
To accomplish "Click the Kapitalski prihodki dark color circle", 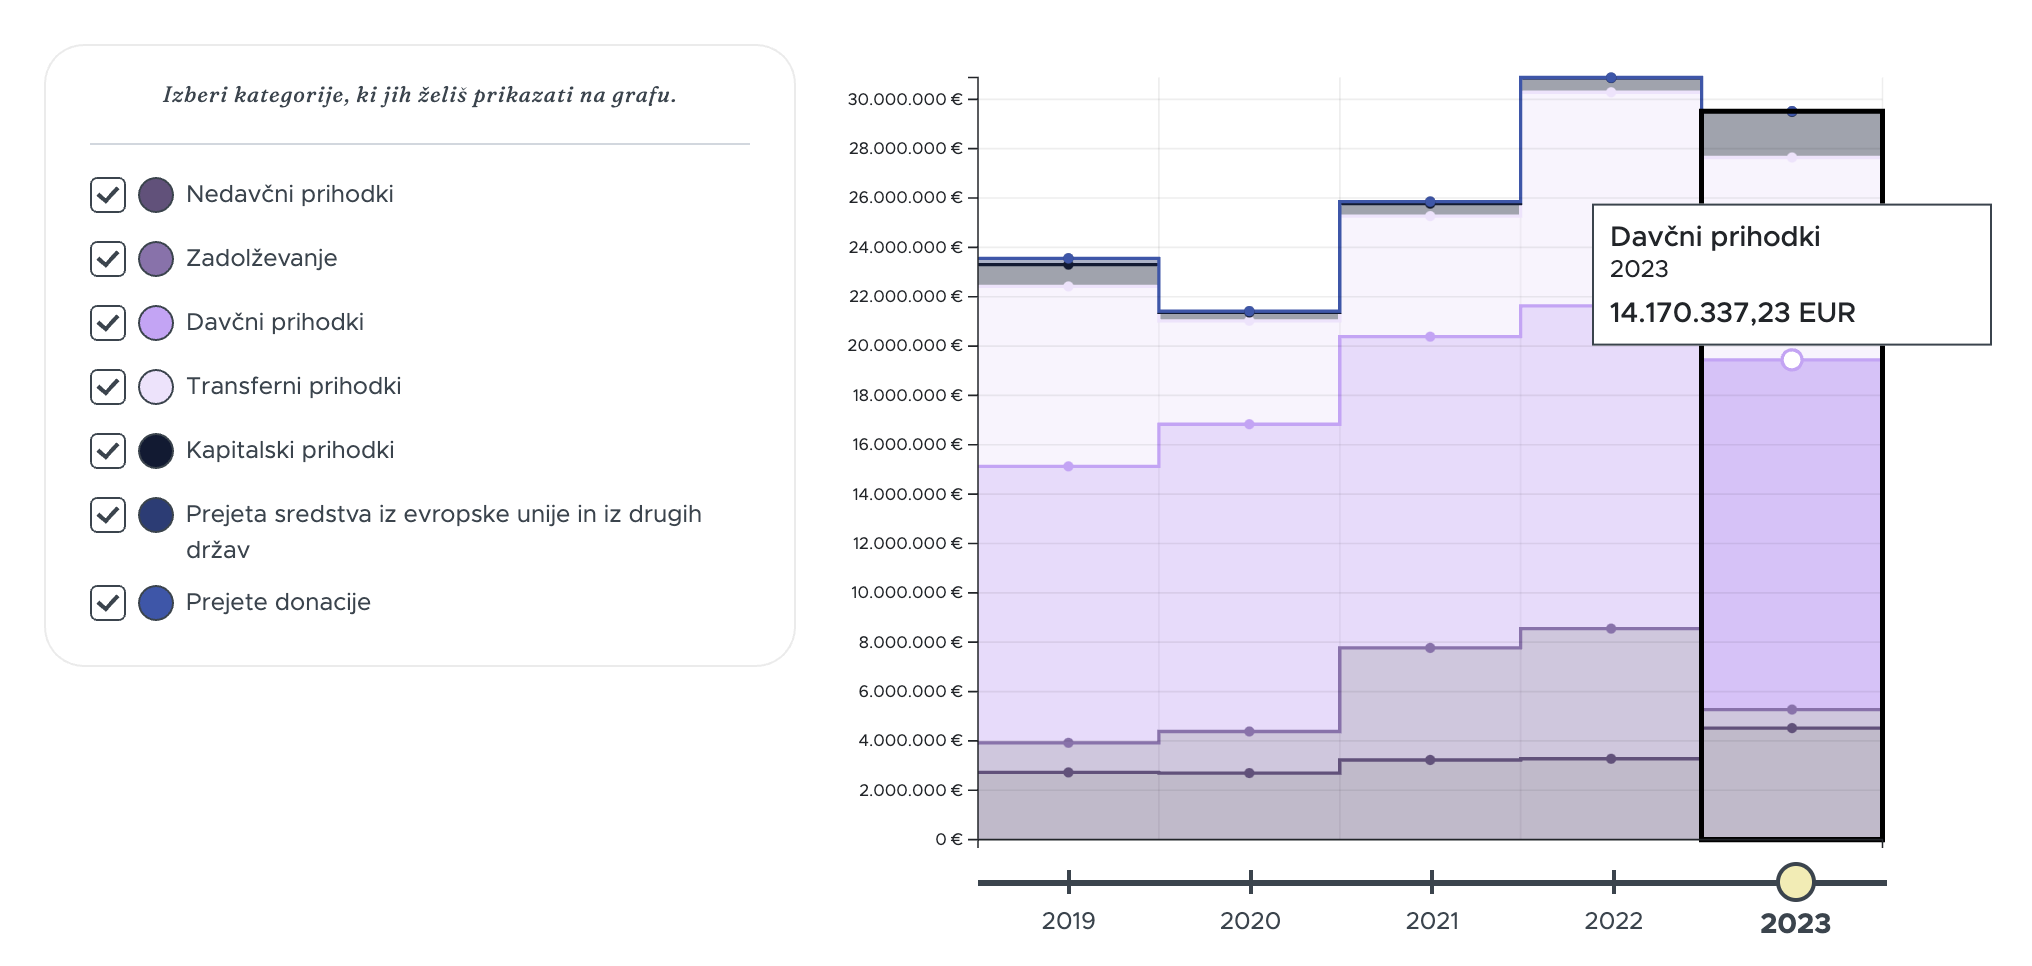I will [156, 451].
